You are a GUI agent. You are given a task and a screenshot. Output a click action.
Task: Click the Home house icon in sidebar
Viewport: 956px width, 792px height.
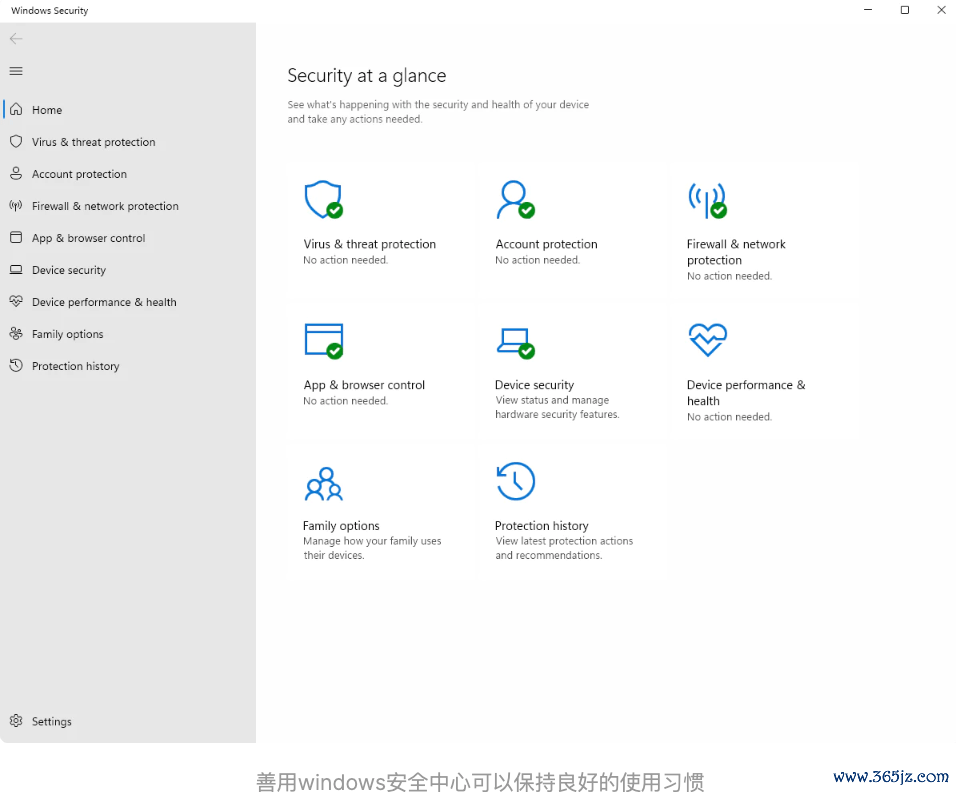tap(16, 109)
